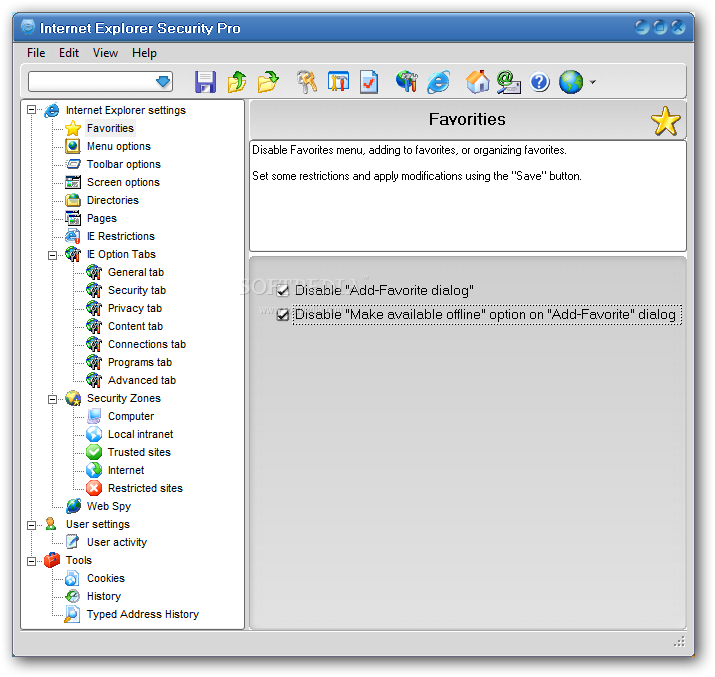715x677 pixels.
Task: Click the Internet zone globe icon
Action: tap(94, 470)
